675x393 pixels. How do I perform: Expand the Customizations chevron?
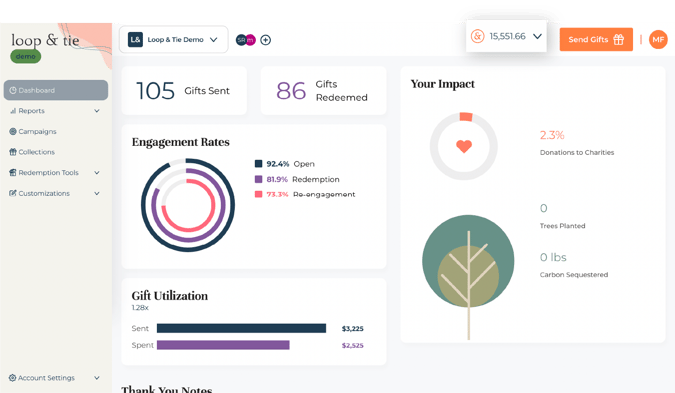[x=97, y=194]
